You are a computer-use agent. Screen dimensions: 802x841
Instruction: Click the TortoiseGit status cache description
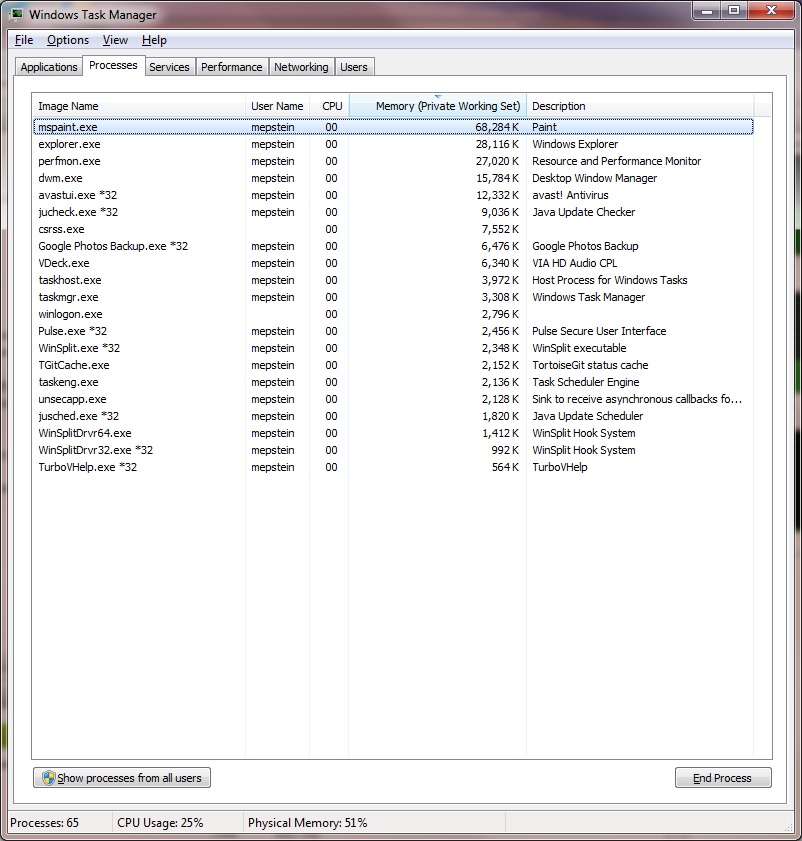point(590,365)
